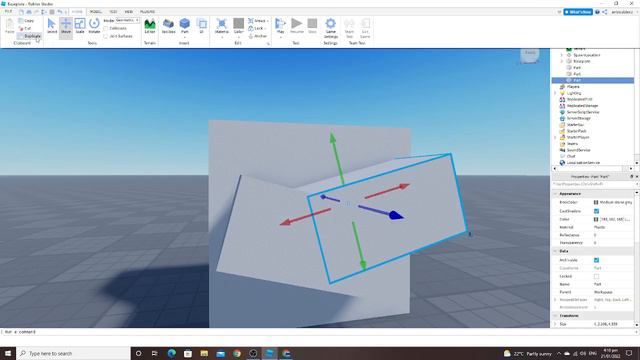The image size is (640, 360).
Task: Collapse the Transform properties section
Action: (556, 316)
